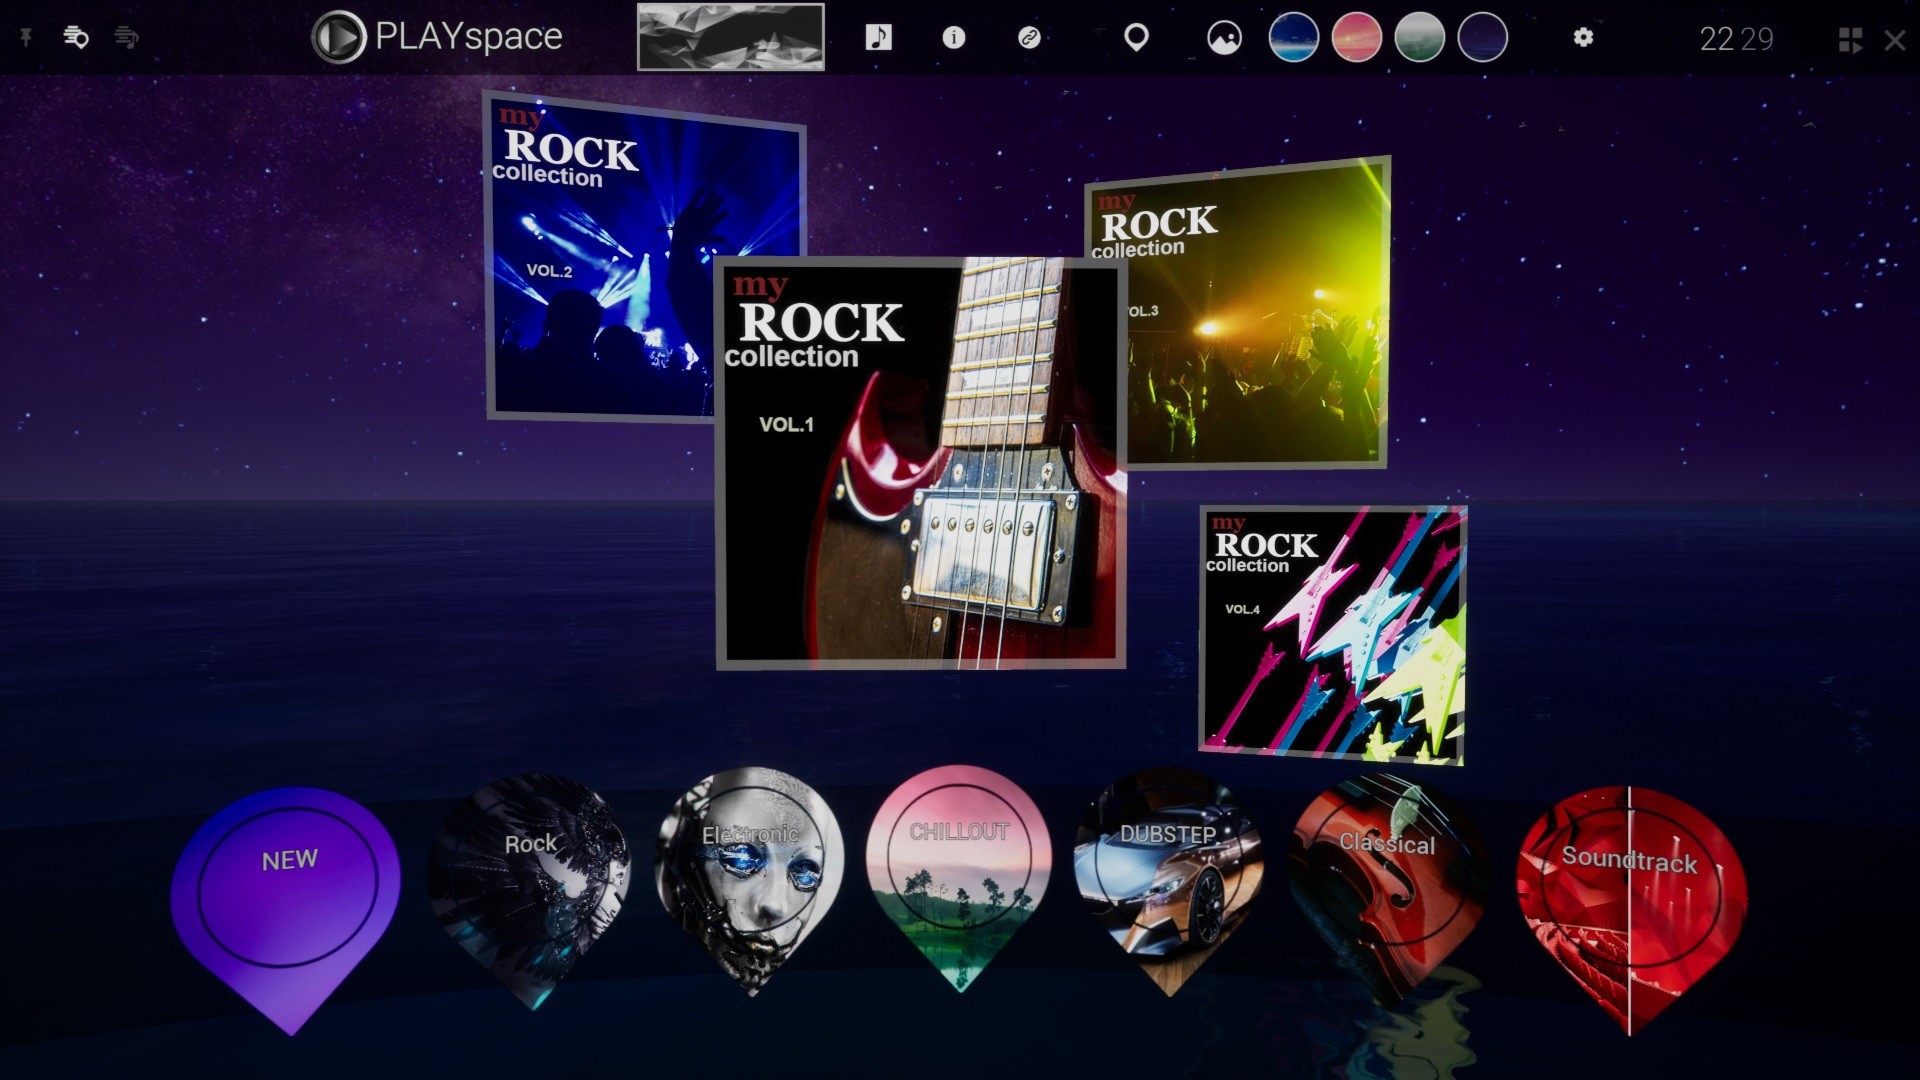Switch to the pink sunset environment

[x=1356, y=38]
